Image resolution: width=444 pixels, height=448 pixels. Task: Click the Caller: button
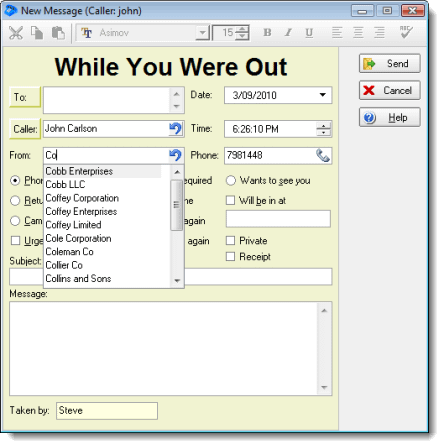25,129
